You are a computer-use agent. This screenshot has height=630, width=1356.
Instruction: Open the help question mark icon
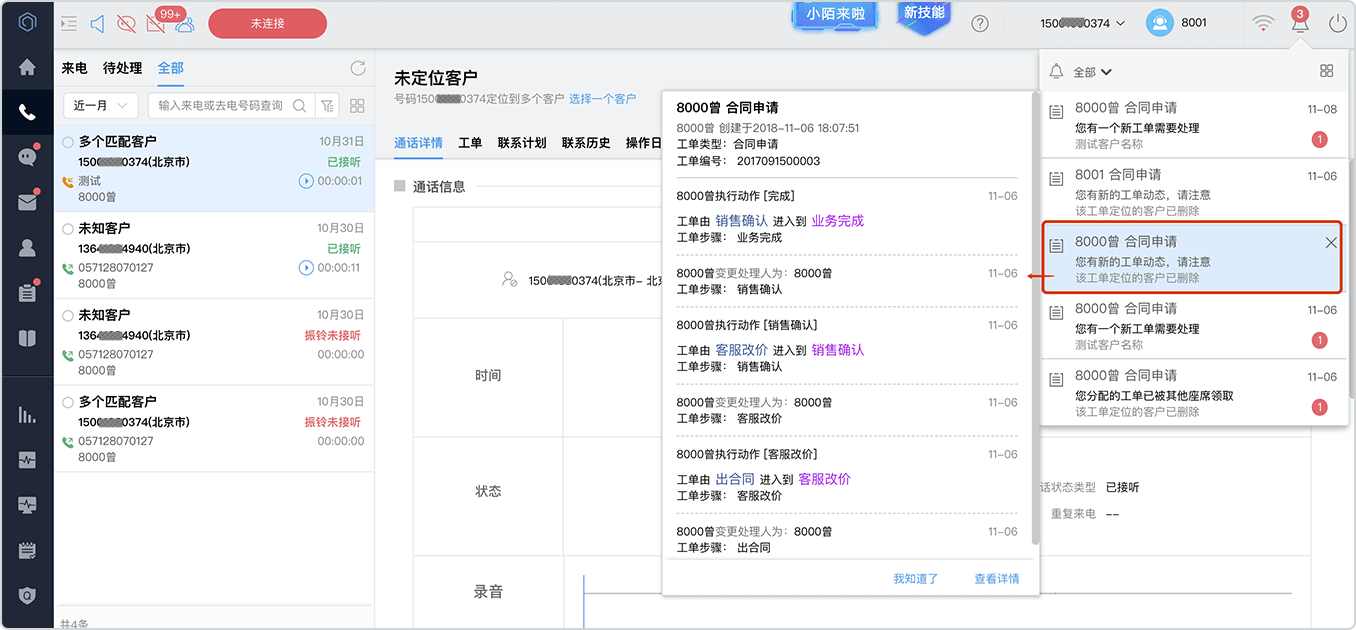tap(980, 23)
